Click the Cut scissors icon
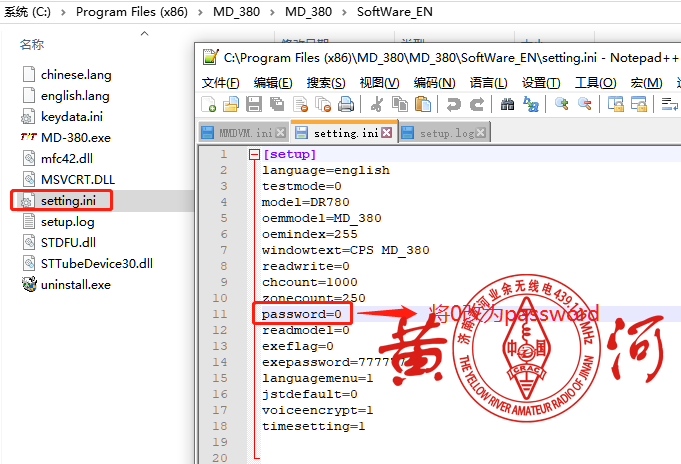The width and height of the screenshot is (681, 464). pyautogui.click(x=377, y=104)
